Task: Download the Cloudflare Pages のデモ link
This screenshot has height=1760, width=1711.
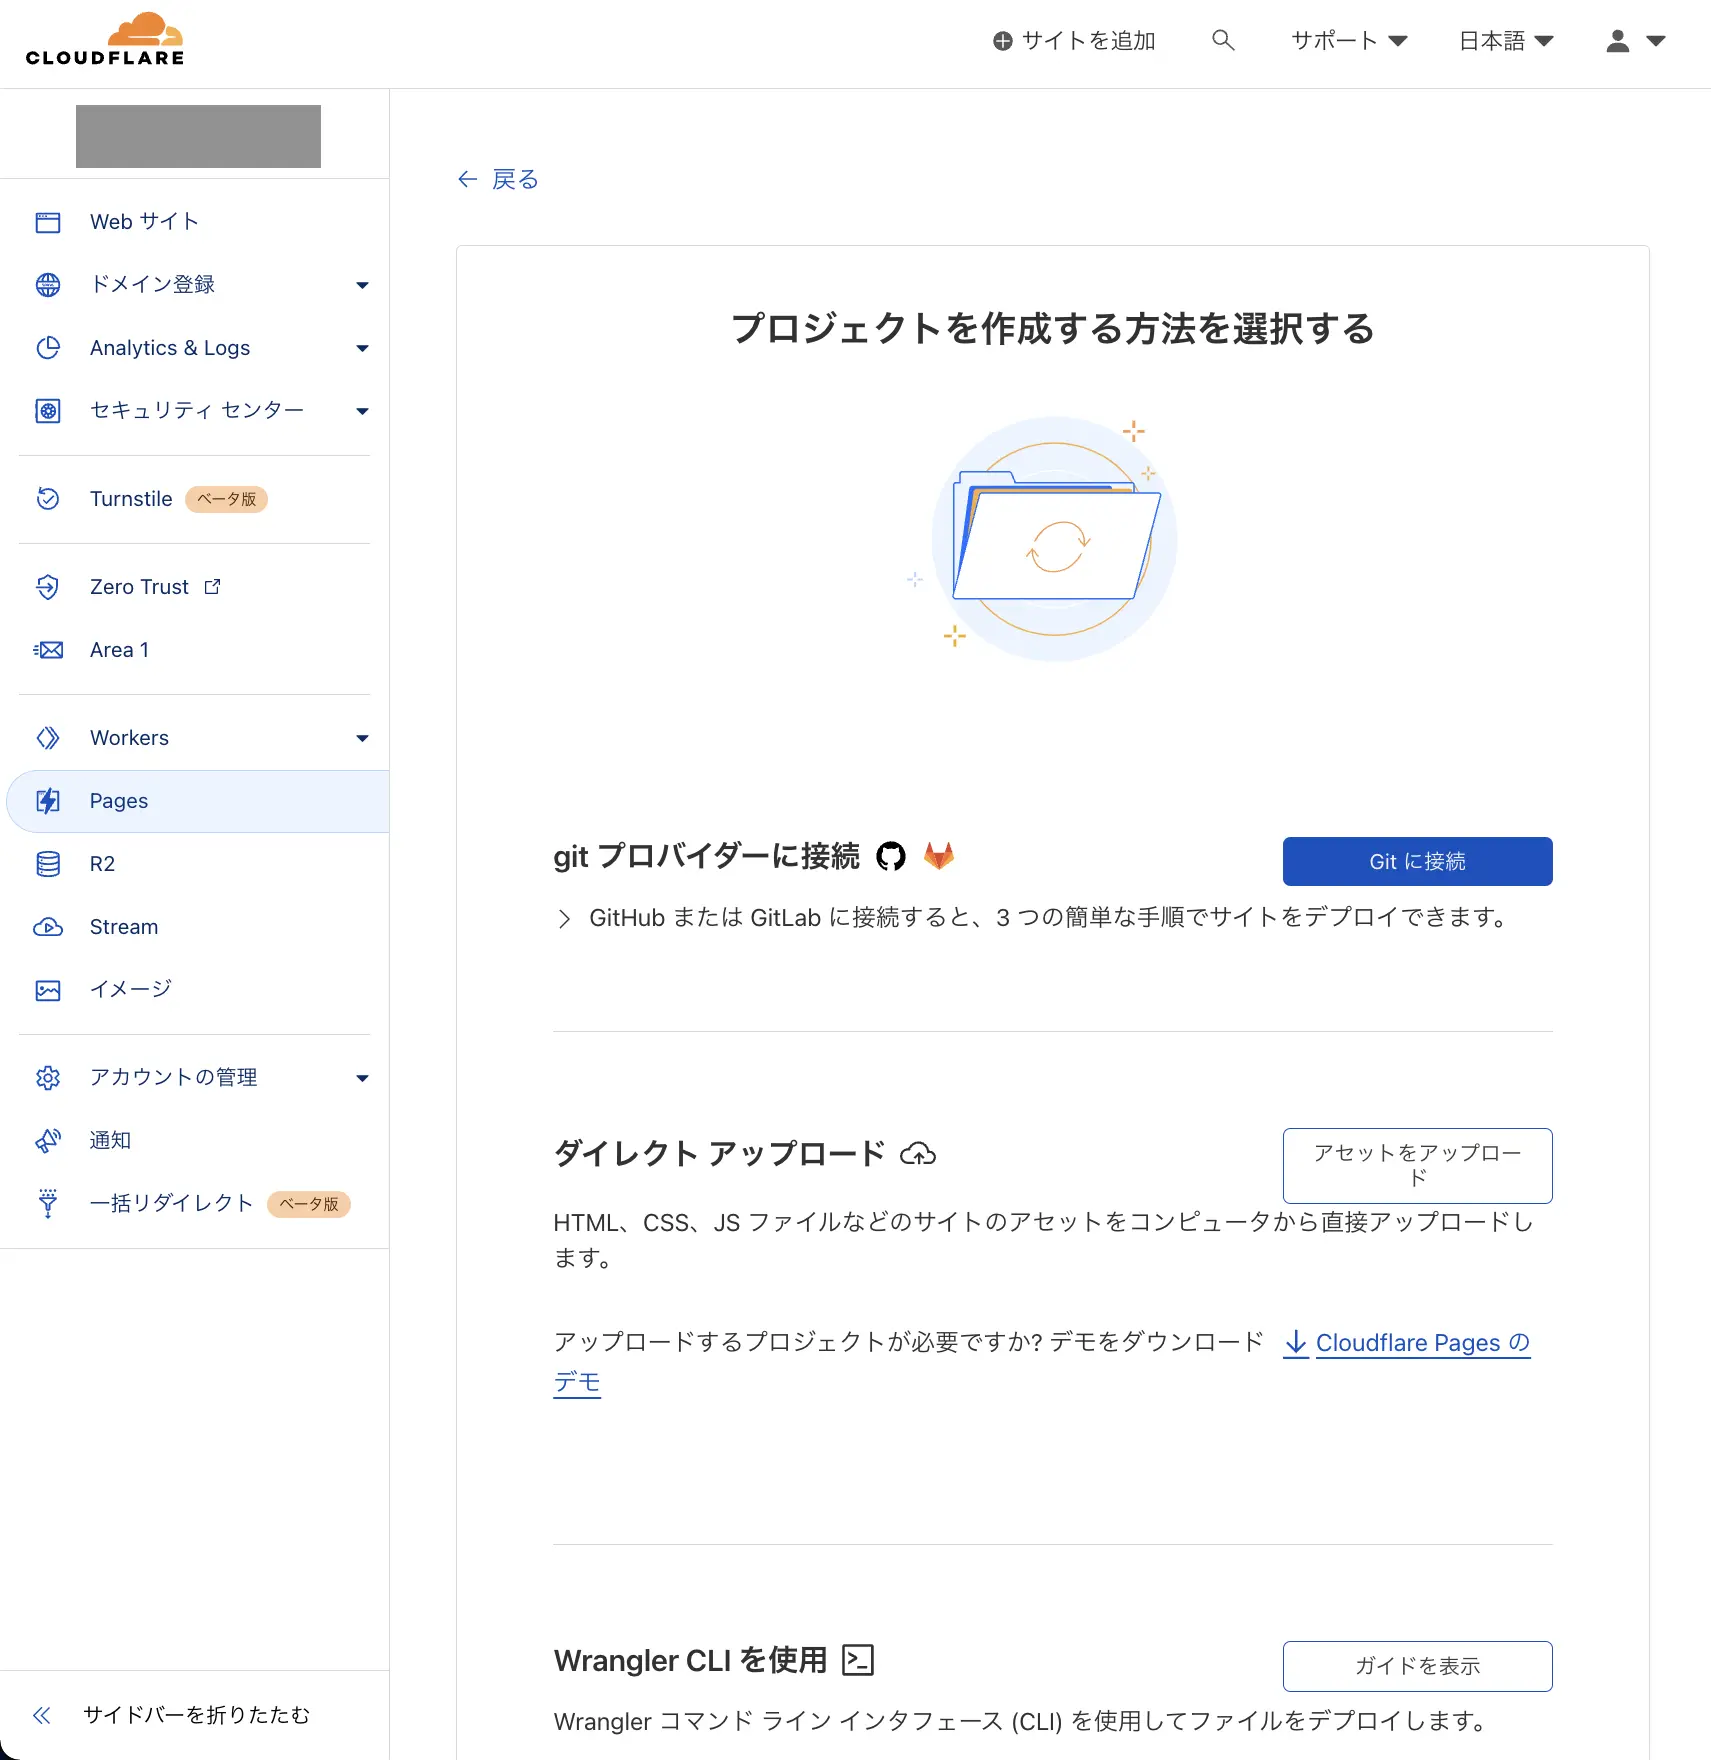Action: point(1422,1343)
